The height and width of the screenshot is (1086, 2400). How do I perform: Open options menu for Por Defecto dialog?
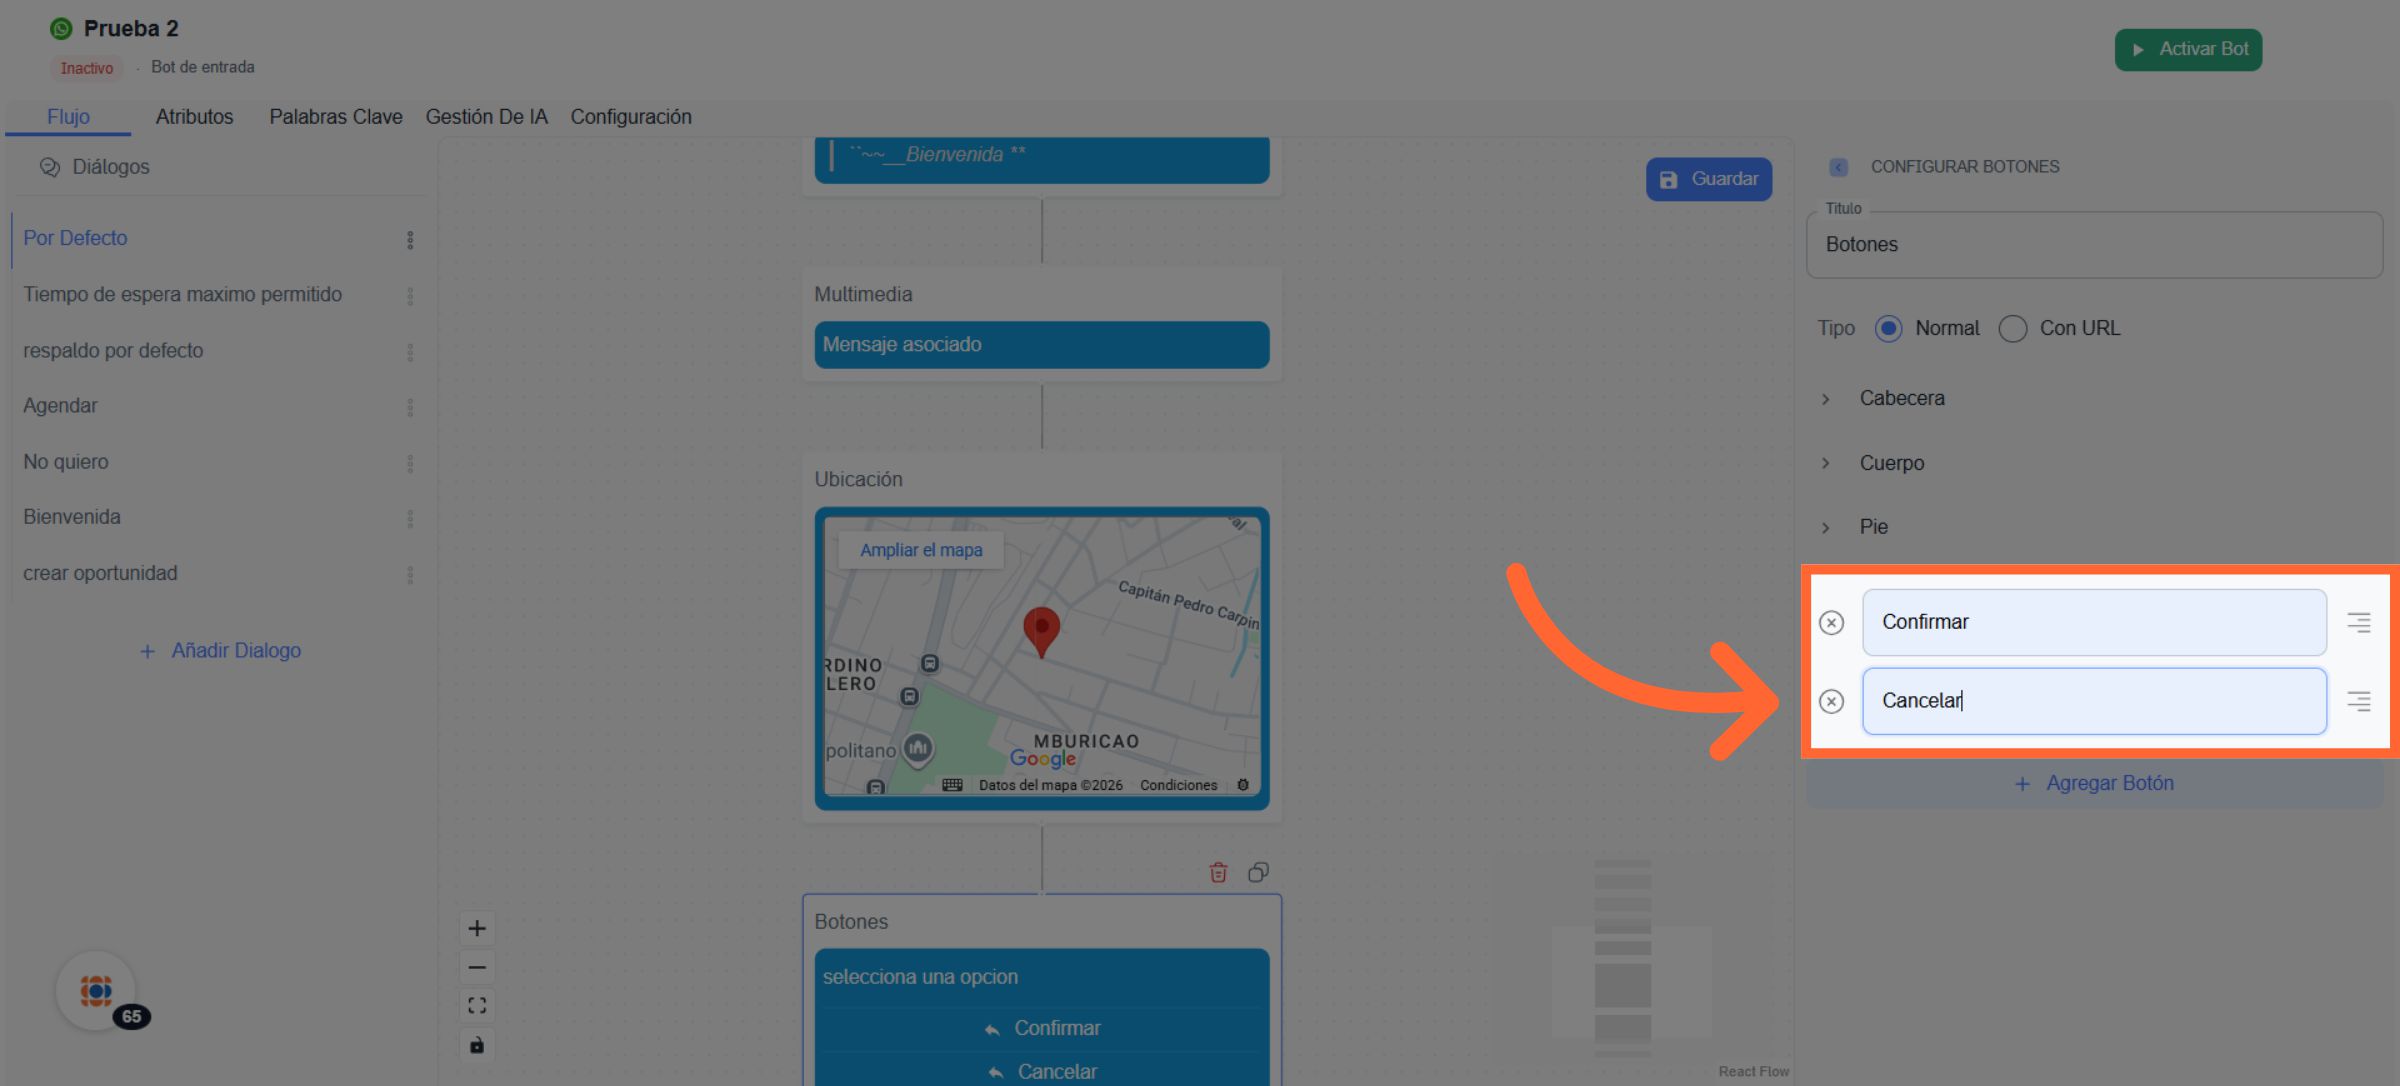(410, 240)
